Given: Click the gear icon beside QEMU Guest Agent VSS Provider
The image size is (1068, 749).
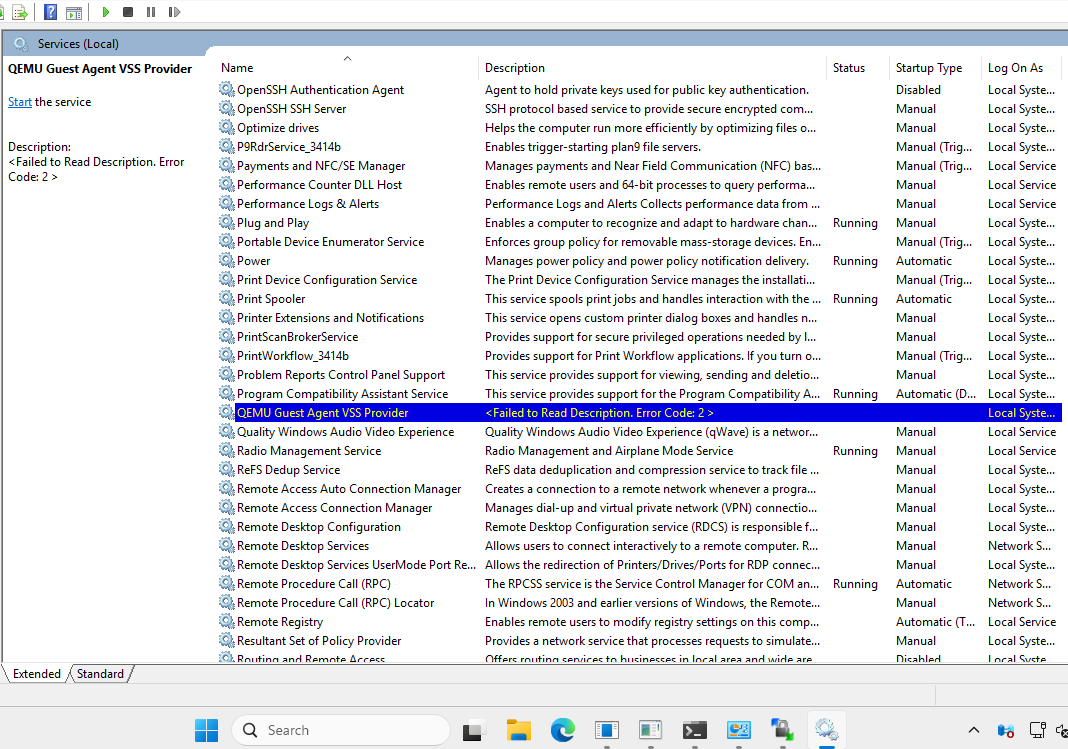Looking at the screenshot, I should click(x=226, y=413).
